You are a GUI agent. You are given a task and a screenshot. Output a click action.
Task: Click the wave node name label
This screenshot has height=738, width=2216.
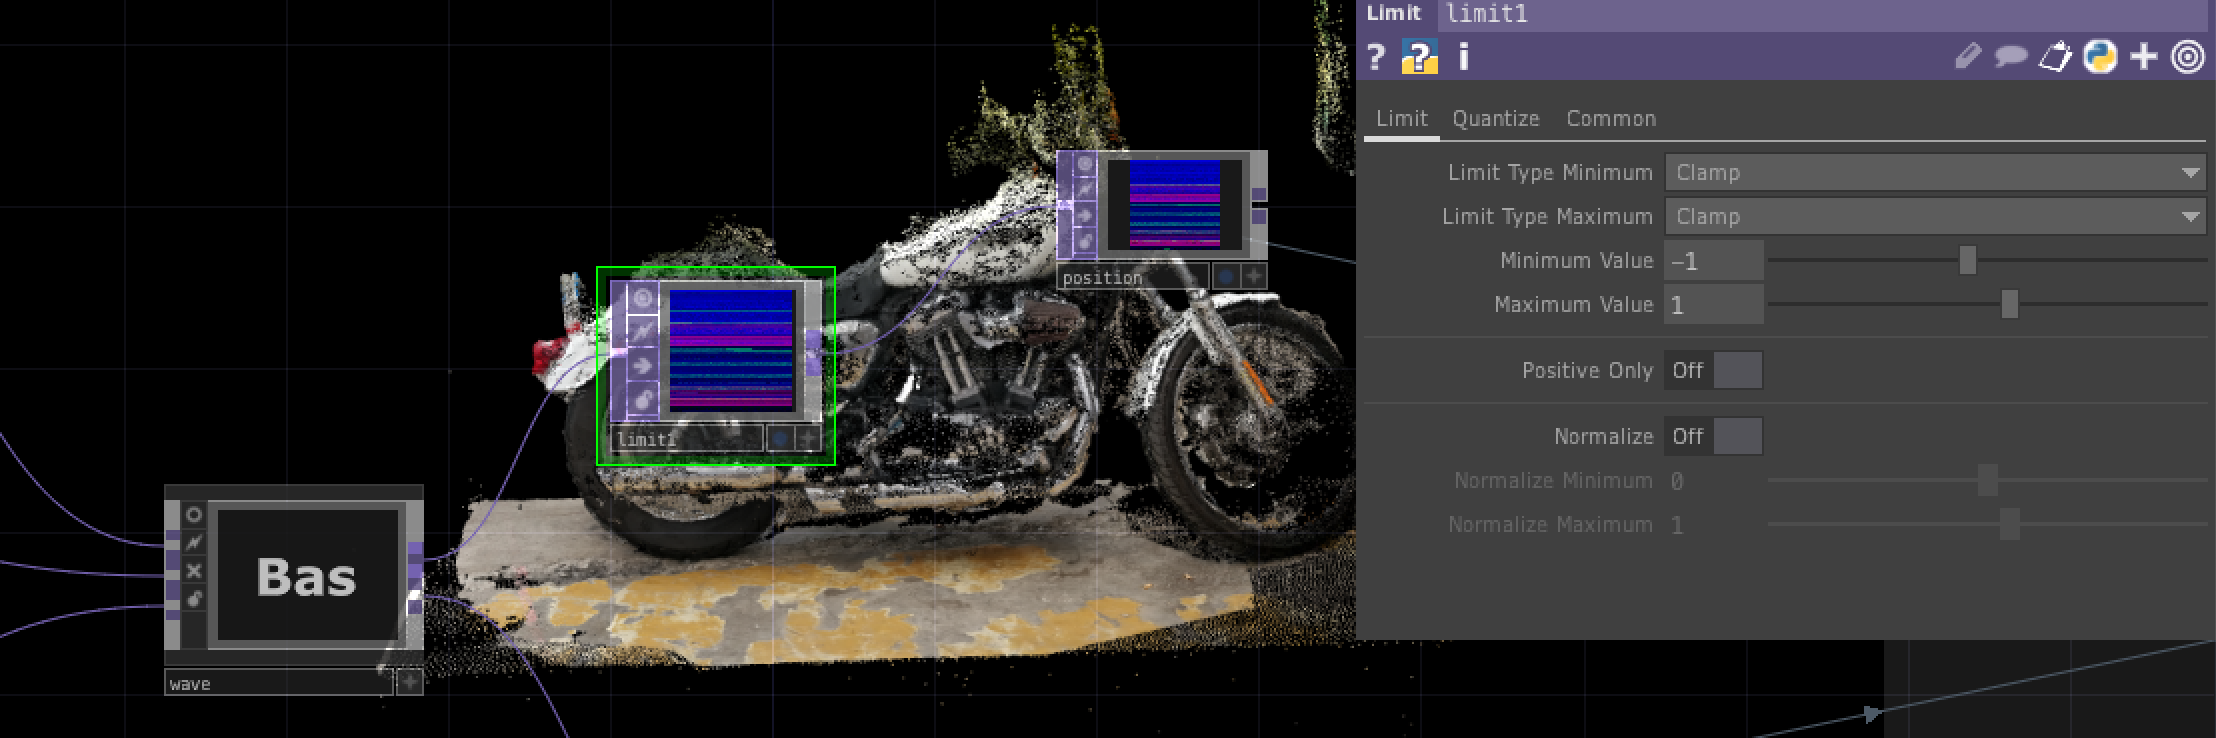(278, 683)
